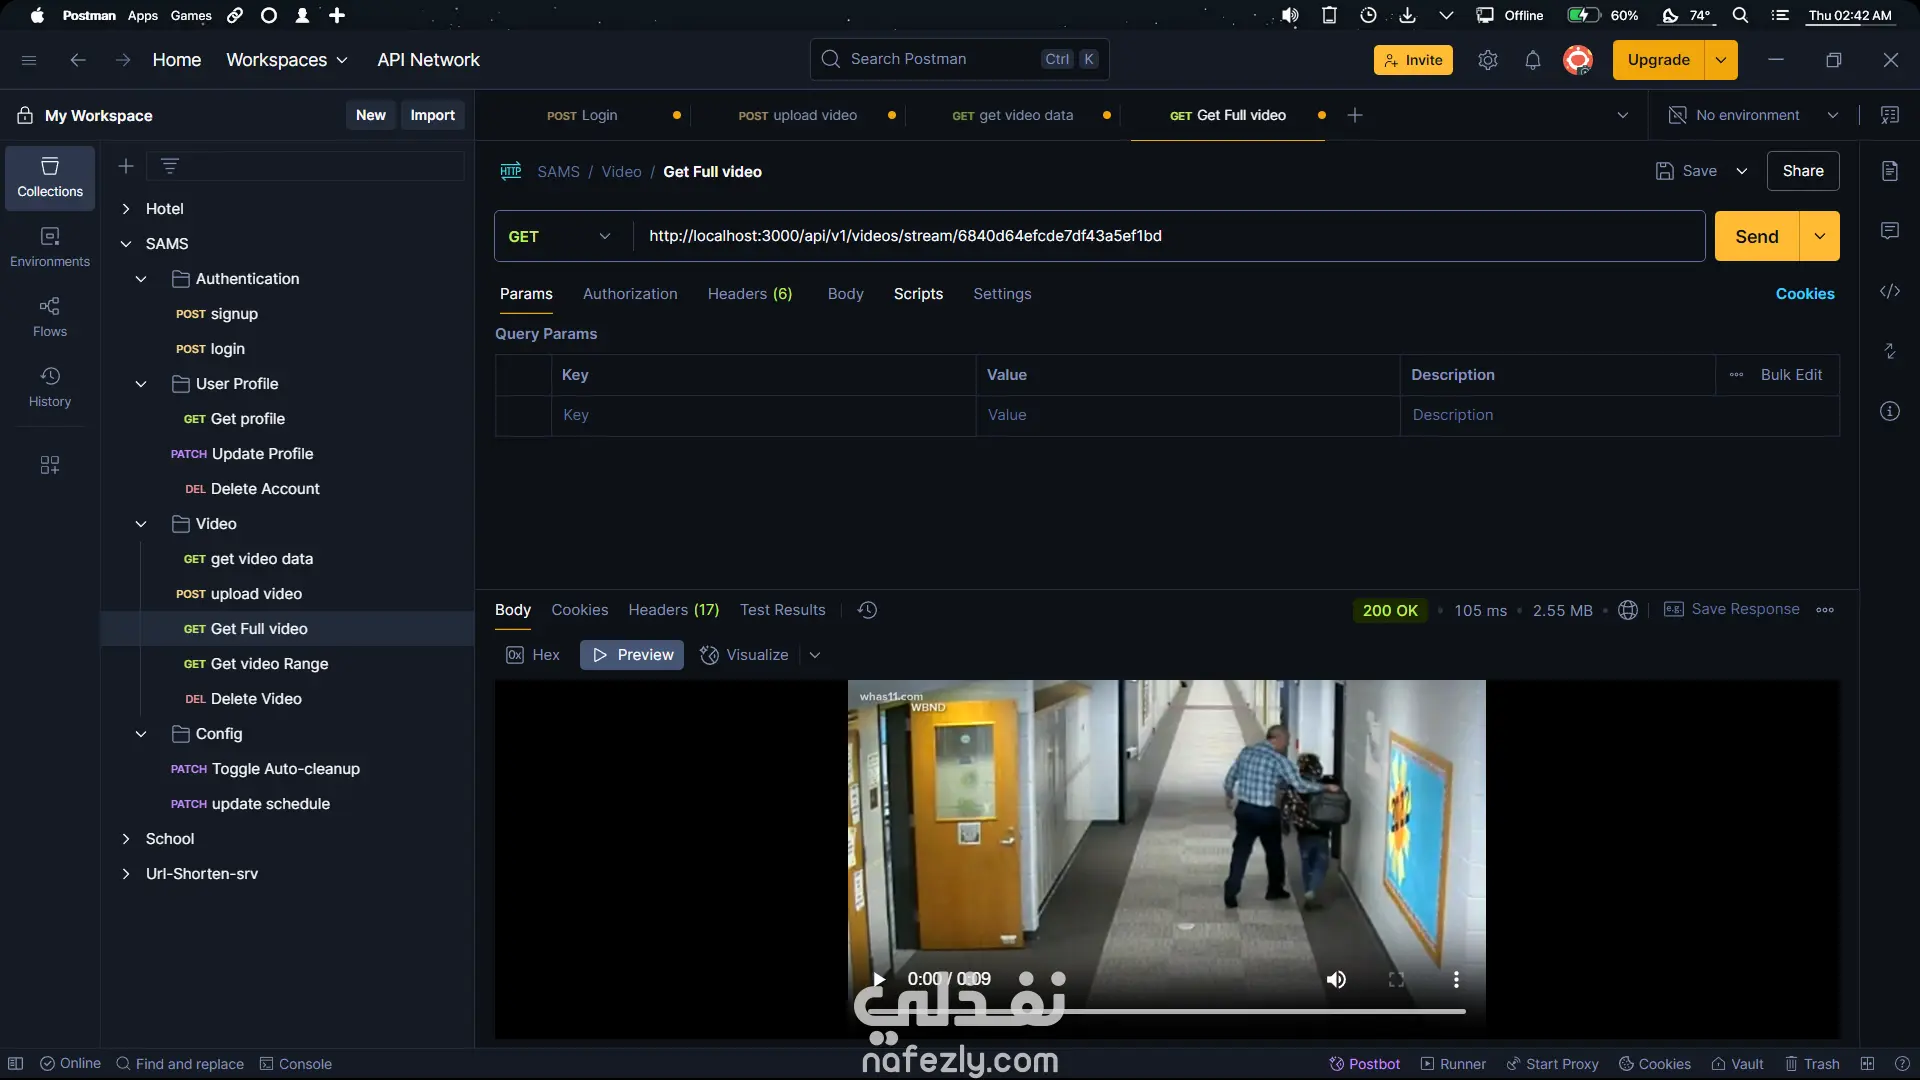Mute the video preview volume
Viewport: 1920px width, 1080px height.
(x=1336, y=979)
